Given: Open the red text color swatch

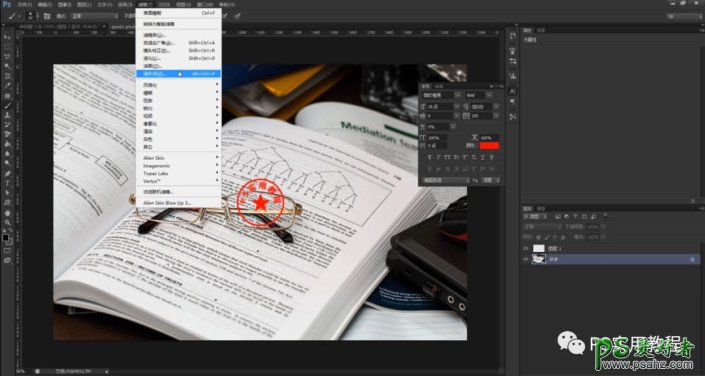Looking at the screenshot, I should [489, 146].
